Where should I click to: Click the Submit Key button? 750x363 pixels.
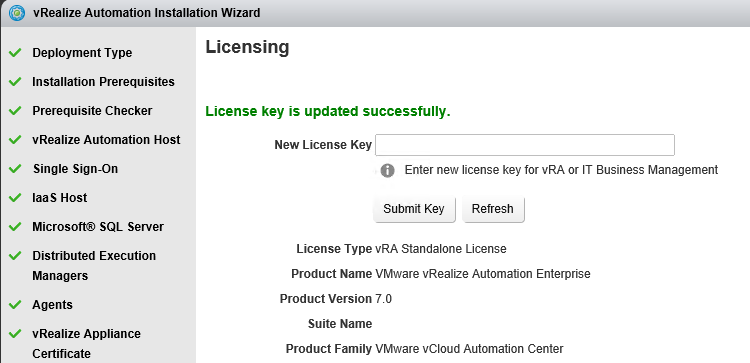click(414, 209)
